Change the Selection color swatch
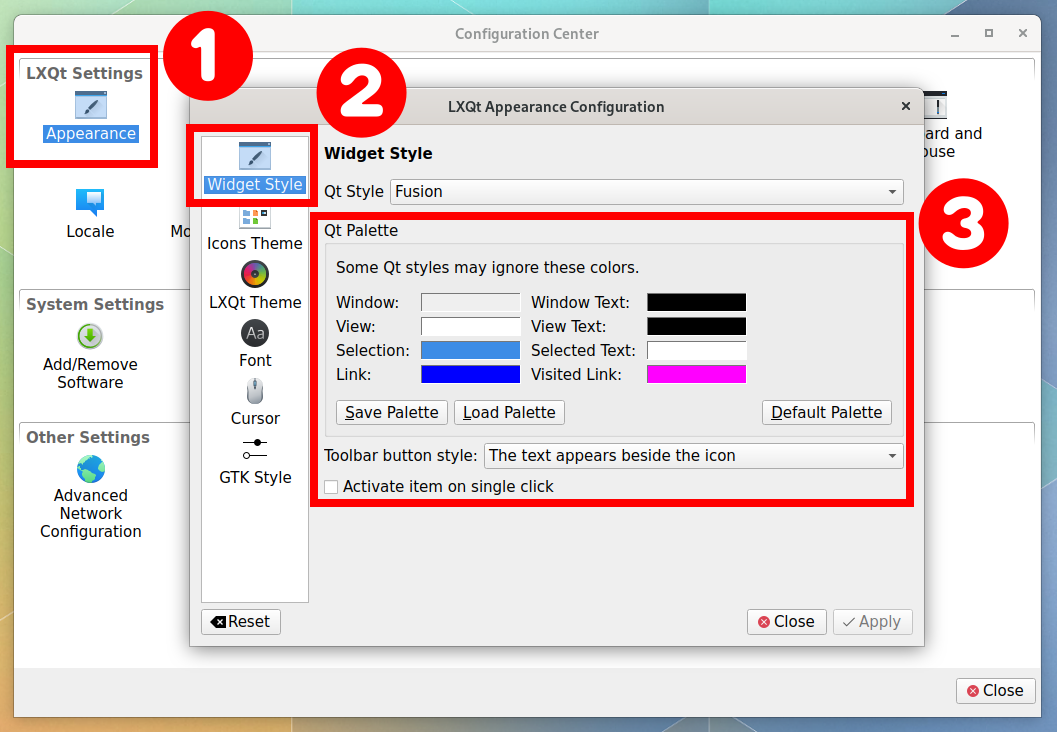This screenshot has height=732, width=1057. [x=471, y=350]
